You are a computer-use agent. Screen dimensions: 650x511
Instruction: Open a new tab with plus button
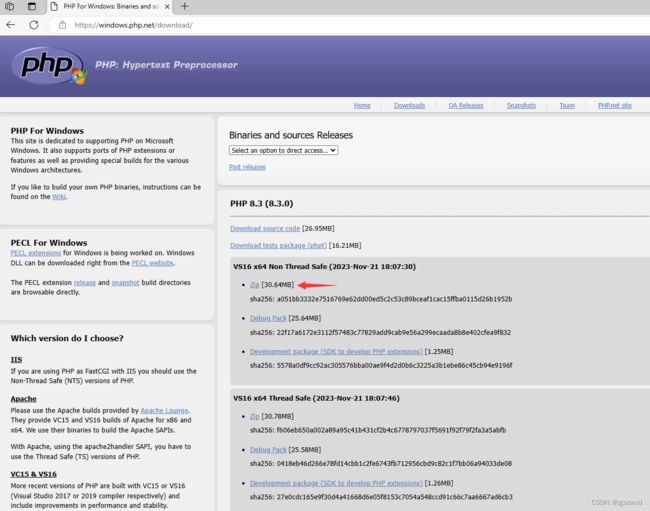pos(184,6)
